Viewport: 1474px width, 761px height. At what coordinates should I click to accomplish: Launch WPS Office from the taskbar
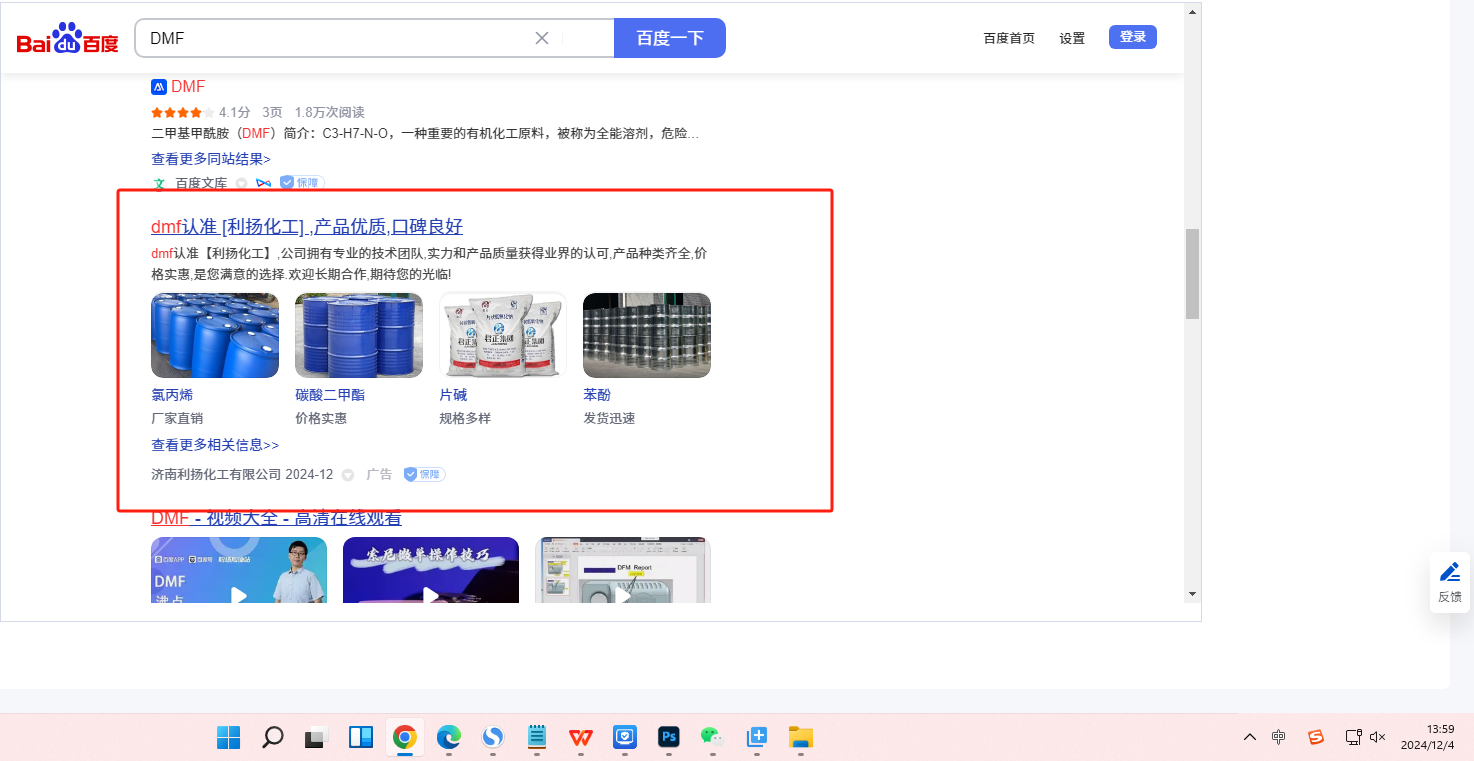point(581,737)
